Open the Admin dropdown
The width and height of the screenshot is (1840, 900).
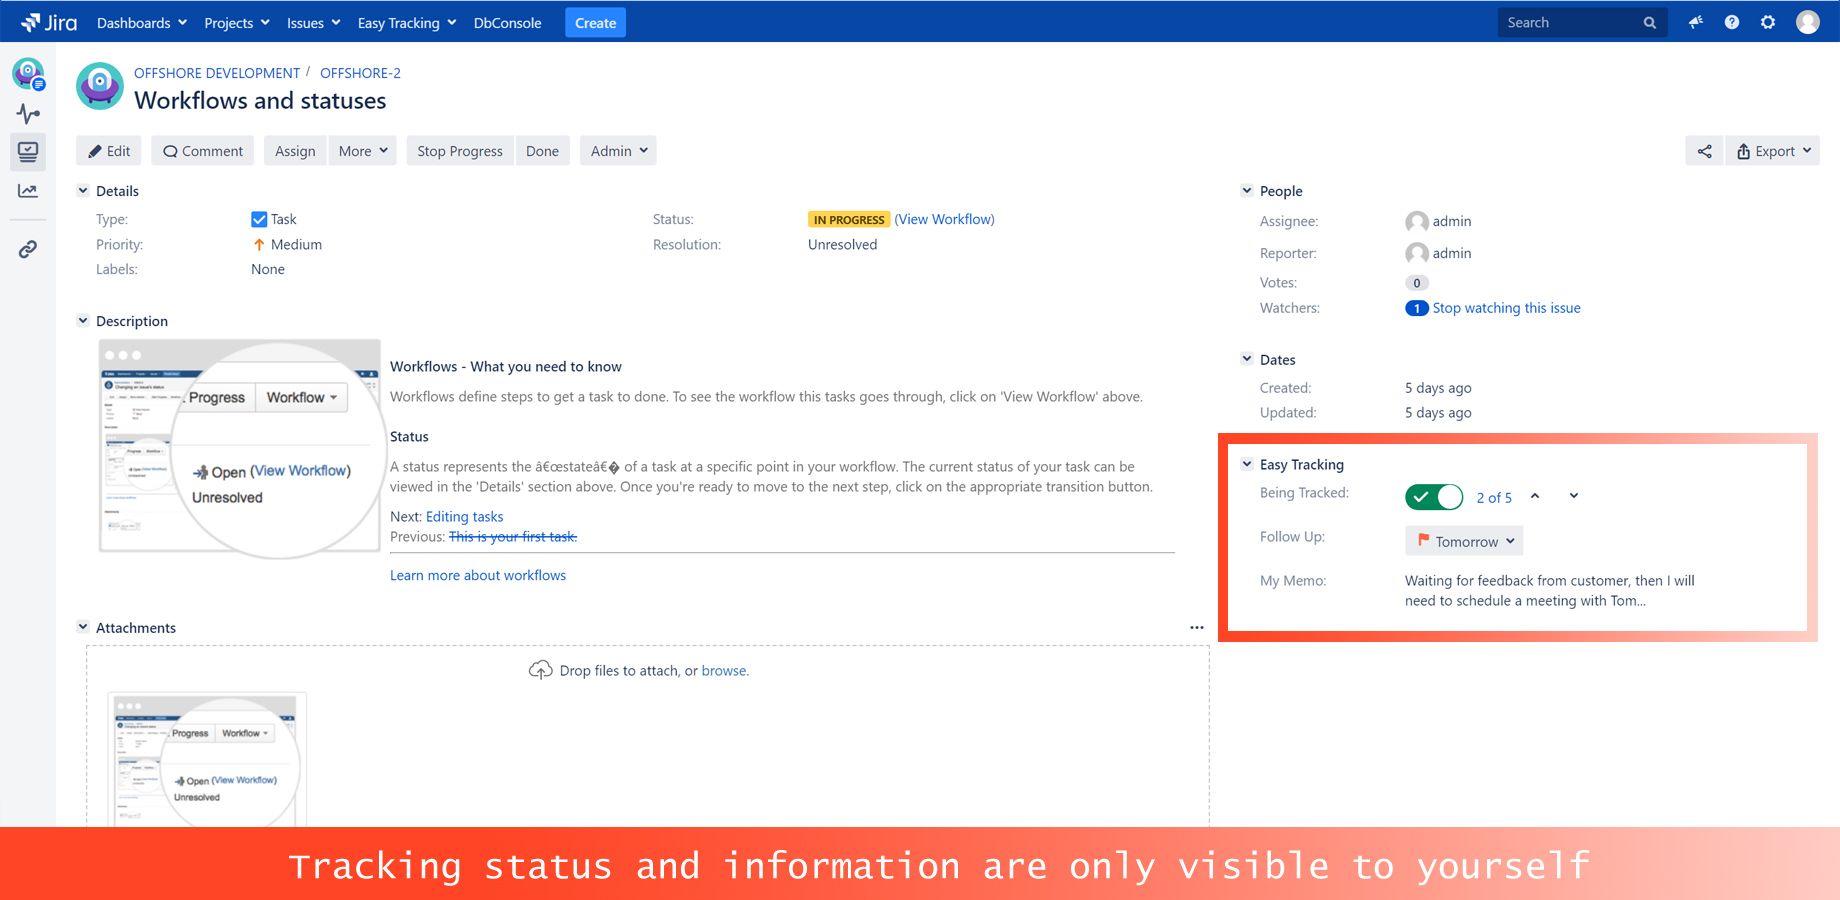coord(618,151)
